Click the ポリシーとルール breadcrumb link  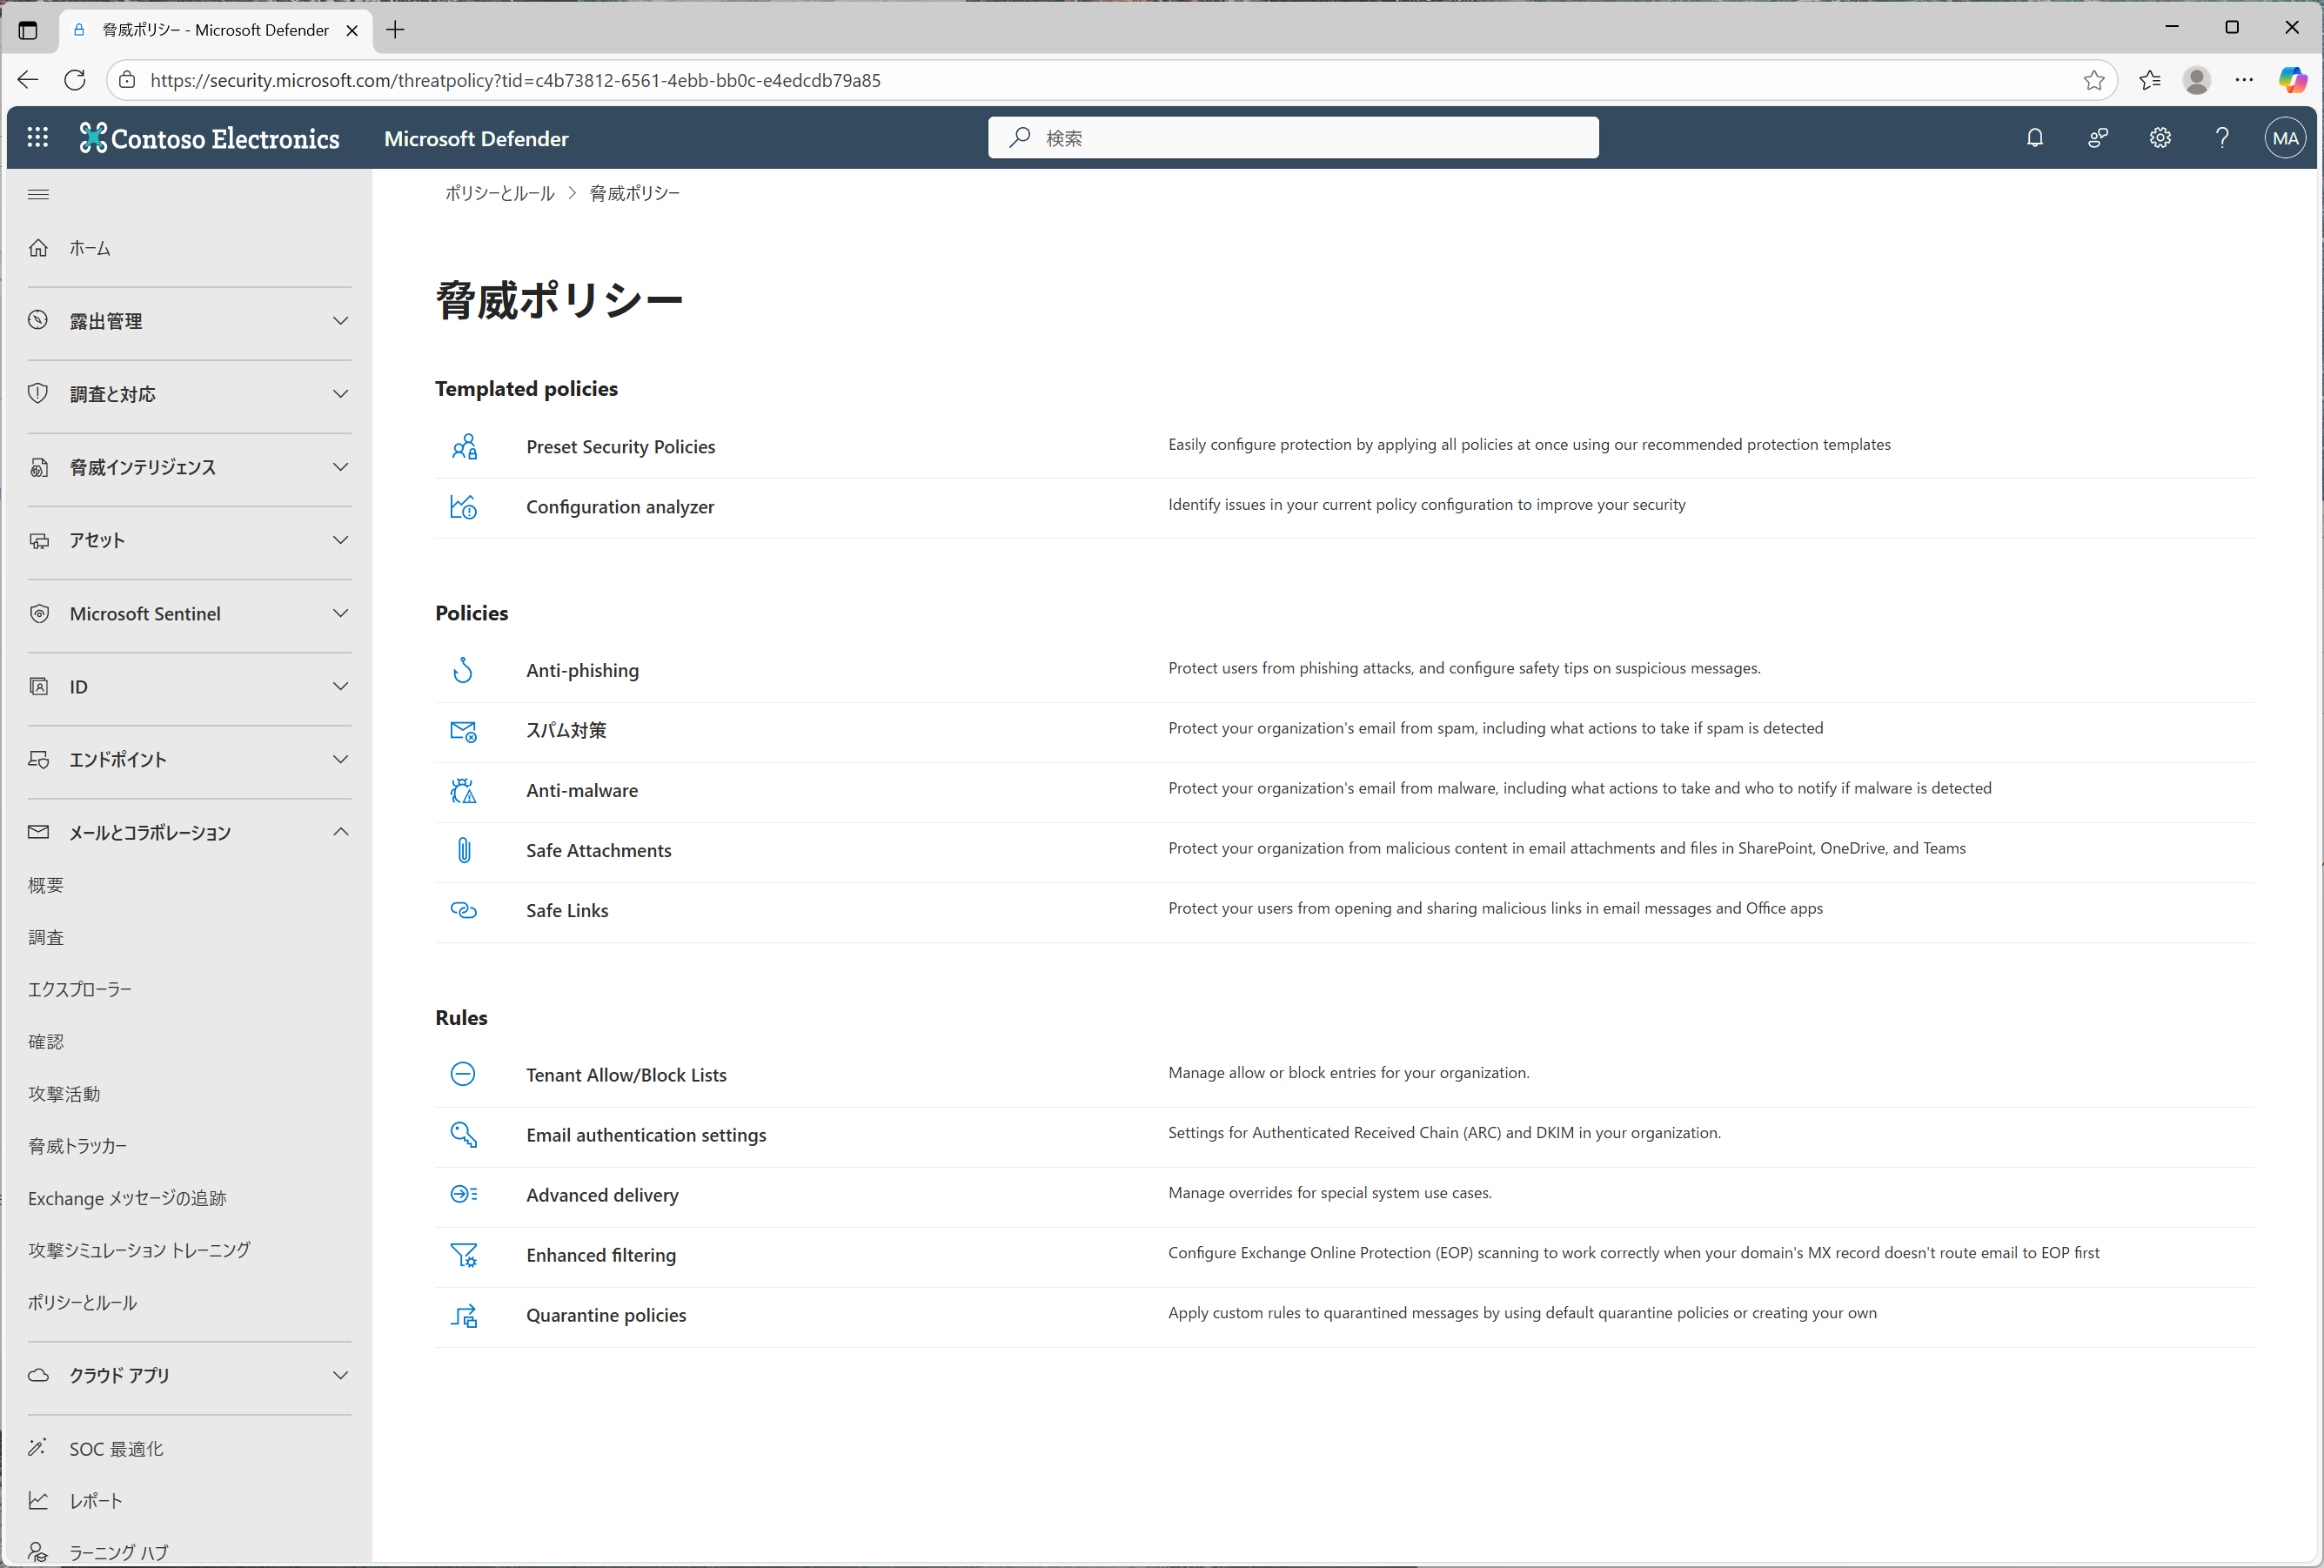499,193
